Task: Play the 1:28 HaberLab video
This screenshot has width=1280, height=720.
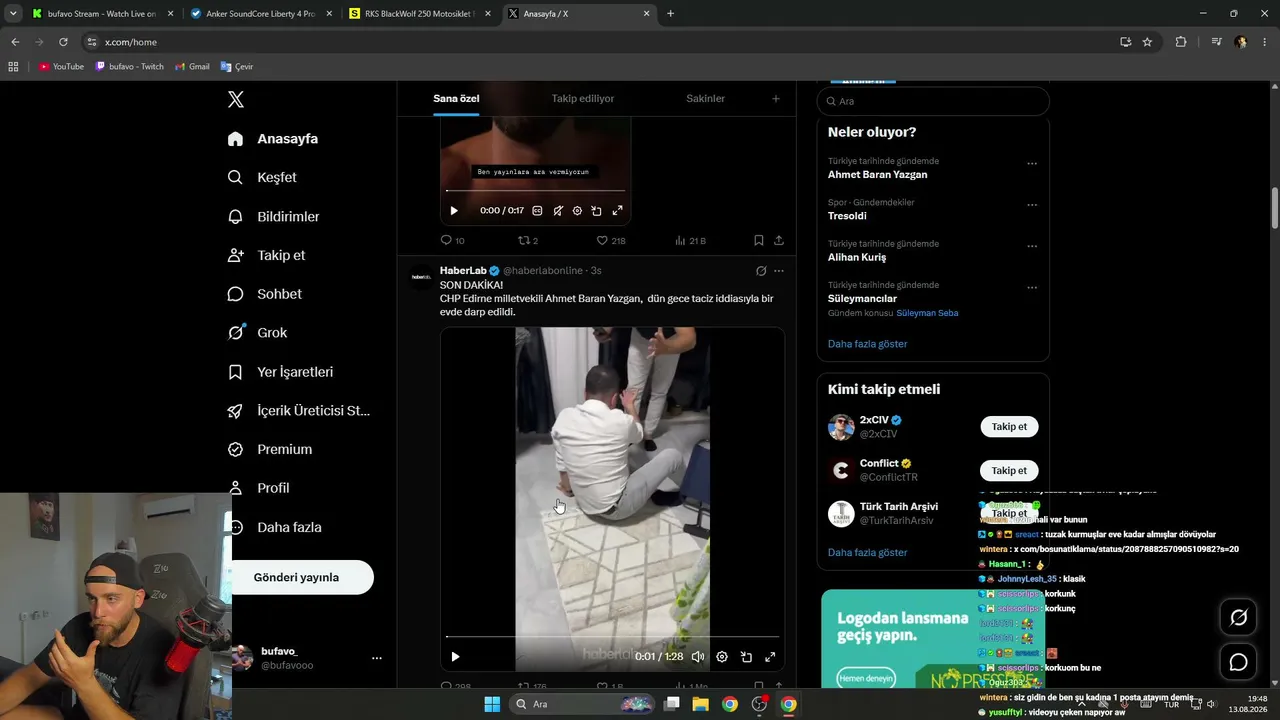Action: [x=455, y=657]
